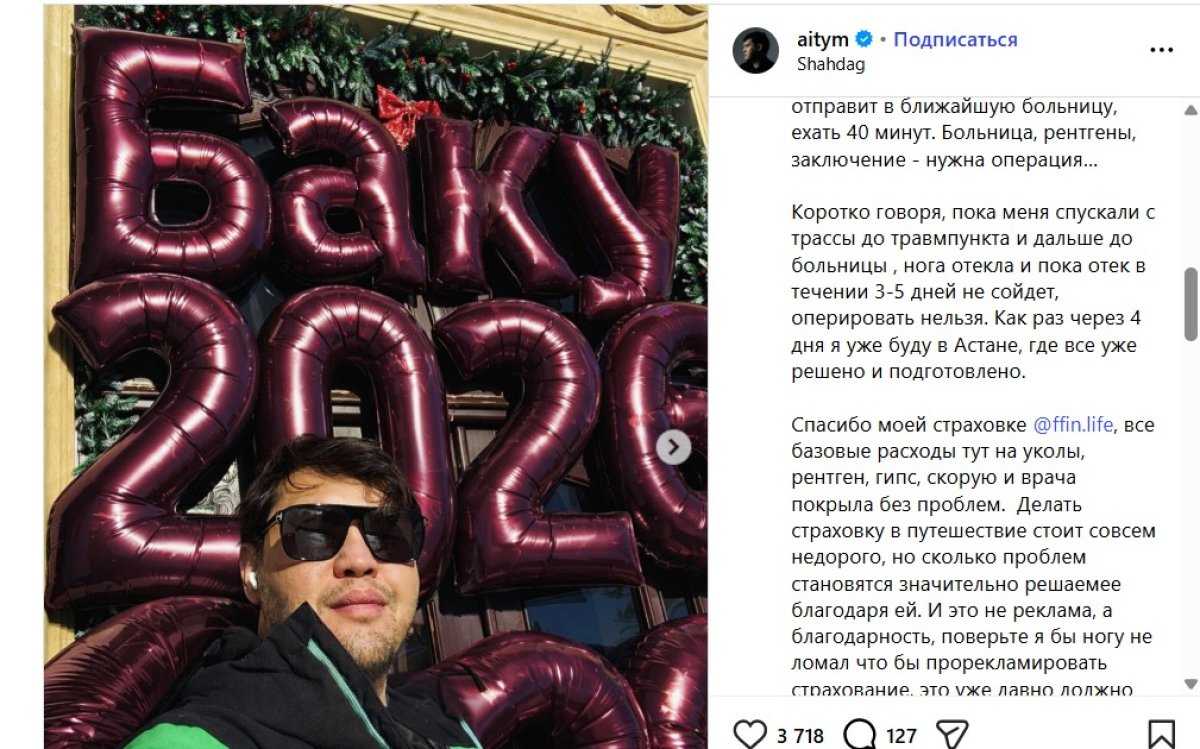Click the caption scrollbar thumb

click(x=1190, y=304)
